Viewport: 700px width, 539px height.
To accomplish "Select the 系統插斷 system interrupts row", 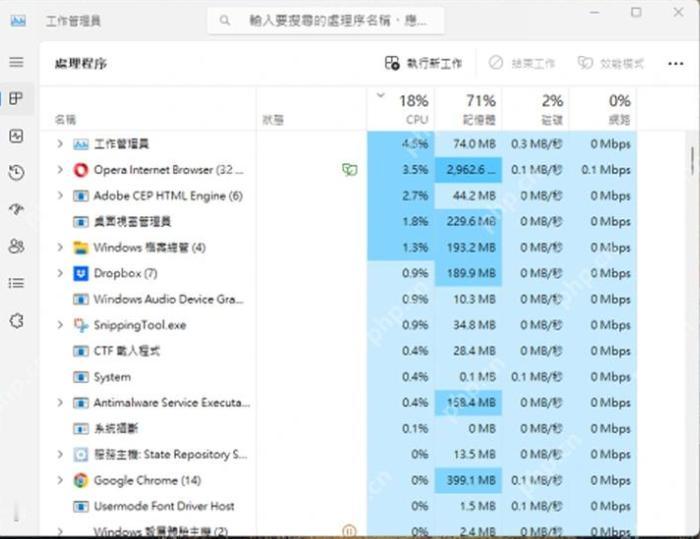I will [116, 429].
